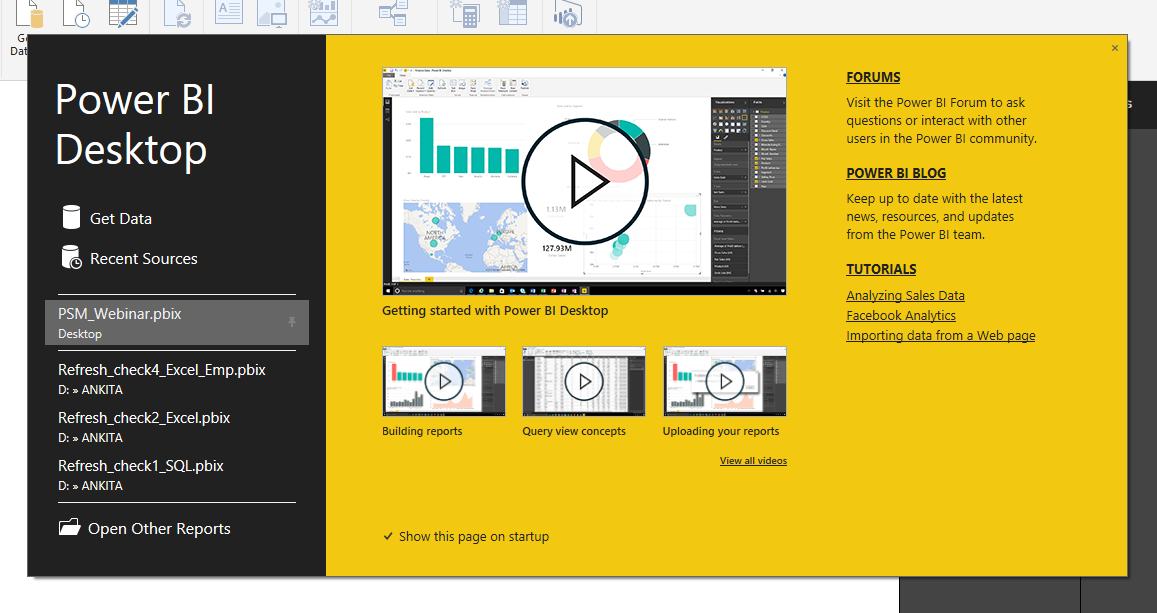The width and height of the screenshot is (1157, 613).
Task: Click Getting started with Power BI Desktop caption
Action: [495, 311]
